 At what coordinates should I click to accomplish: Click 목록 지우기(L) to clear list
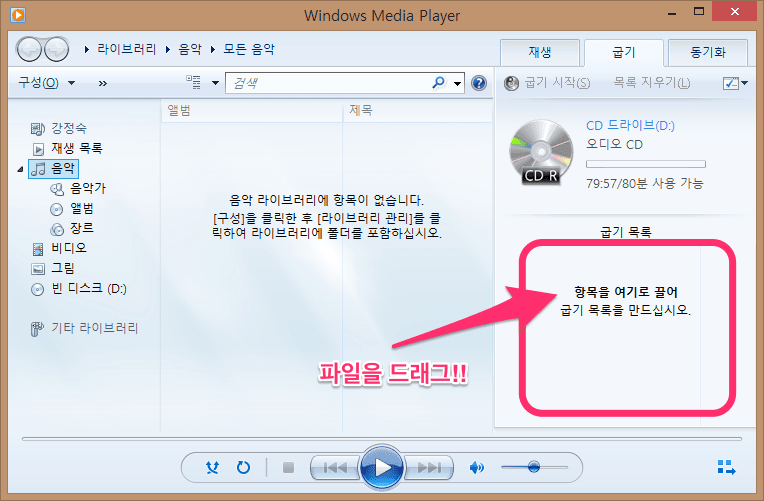(651, 82)
